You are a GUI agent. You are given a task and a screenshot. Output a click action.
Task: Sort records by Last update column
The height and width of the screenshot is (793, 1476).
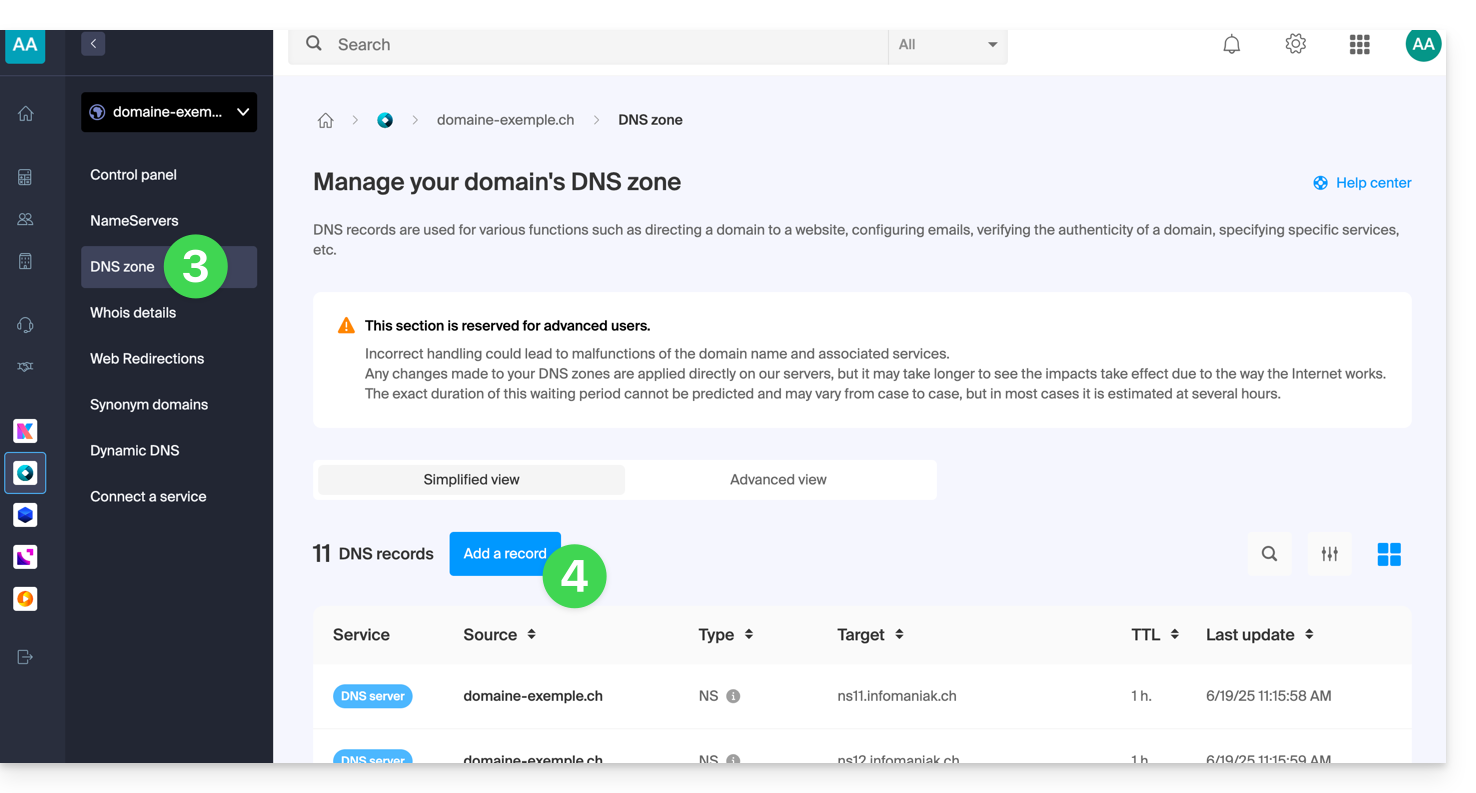[1309, 635]
